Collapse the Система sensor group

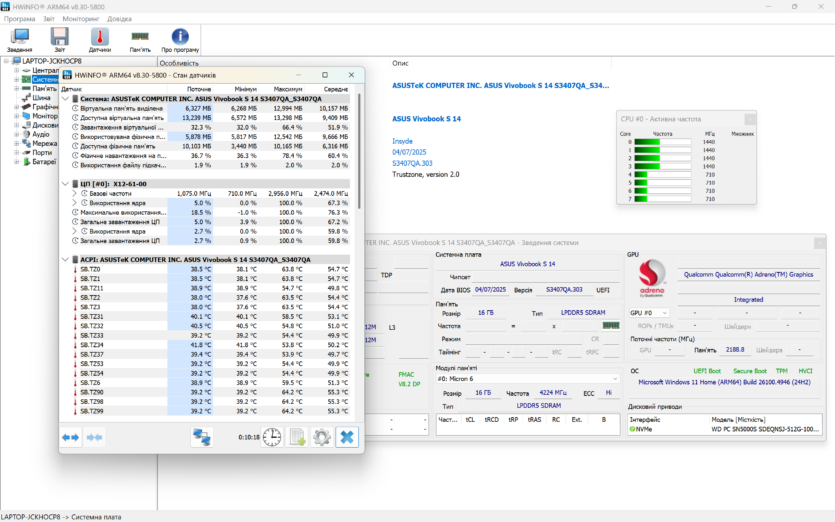click(66, 99)
